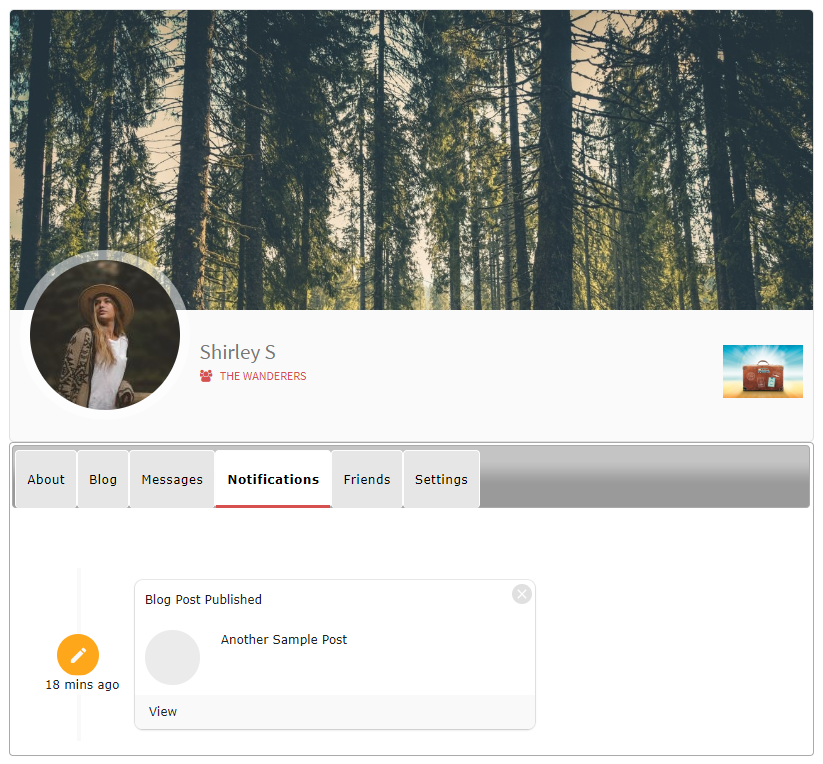The width and height of the screenshot is (823, 764).
Task: Click the orange pencil notification icon
Action: click(x=78, y=655)
